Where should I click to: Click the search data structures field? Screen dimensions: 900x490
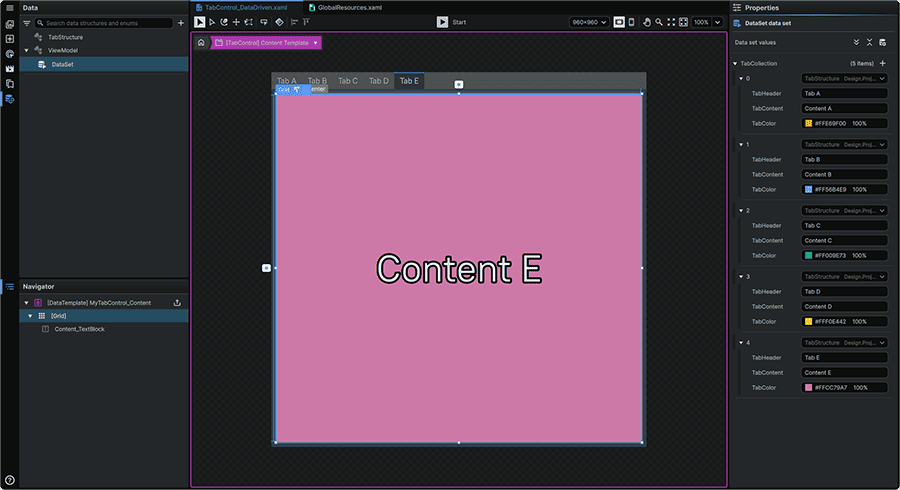[104, 23]
